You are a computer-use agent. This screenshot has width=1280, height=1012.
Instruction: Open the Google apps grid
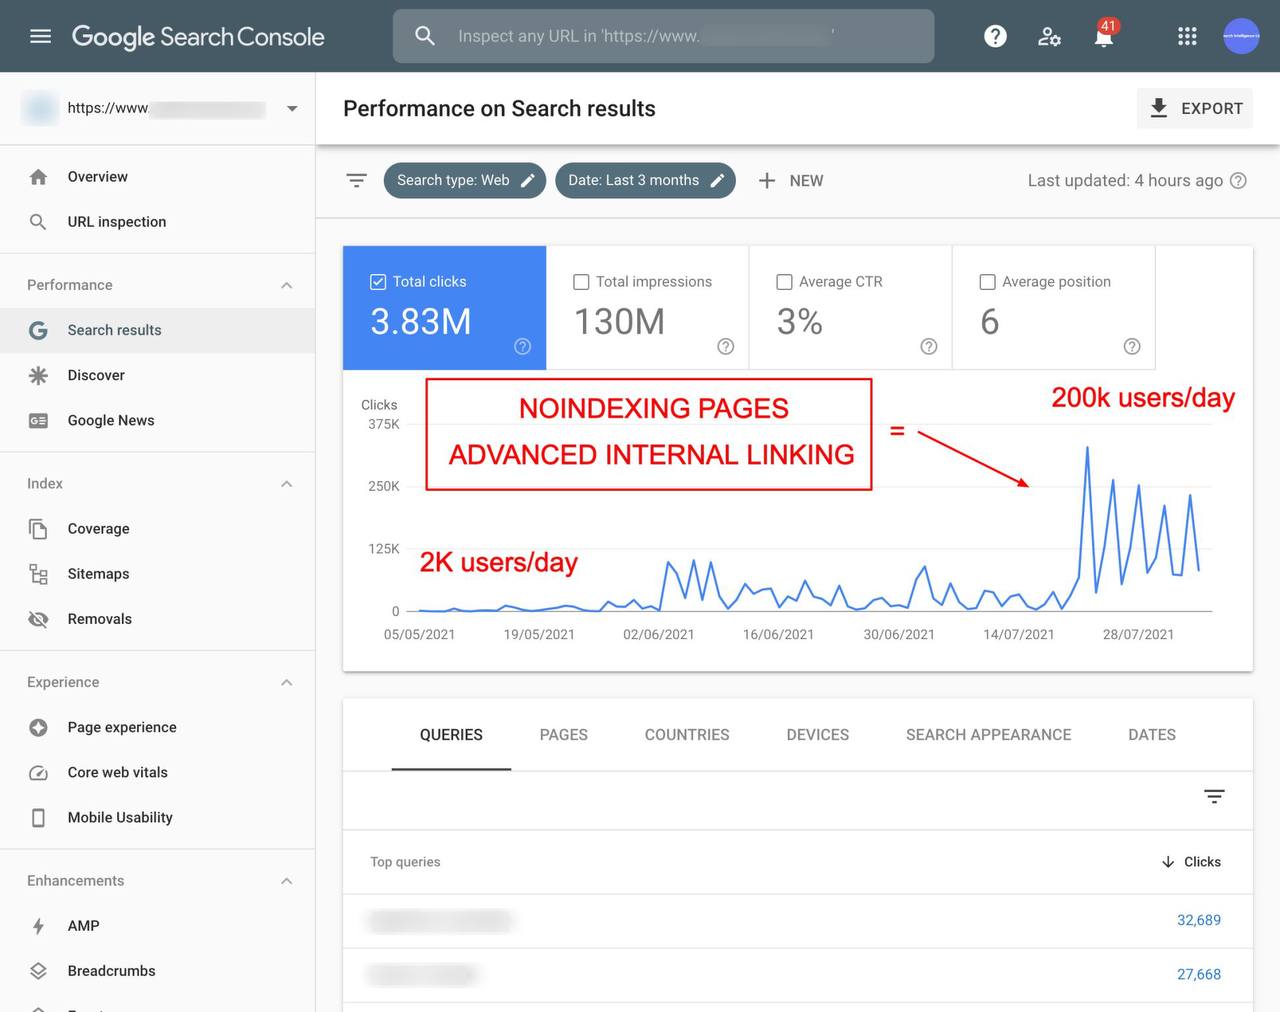1187,36
